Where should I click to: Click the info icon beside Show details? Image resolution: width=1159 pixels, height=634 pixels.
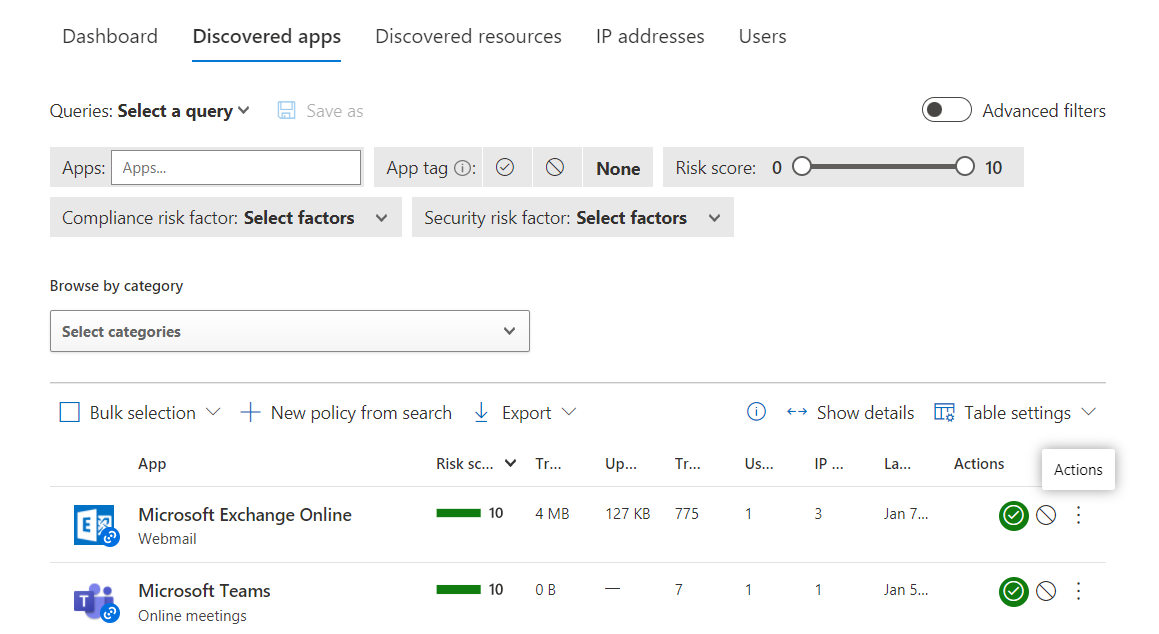tap(756, 412)
